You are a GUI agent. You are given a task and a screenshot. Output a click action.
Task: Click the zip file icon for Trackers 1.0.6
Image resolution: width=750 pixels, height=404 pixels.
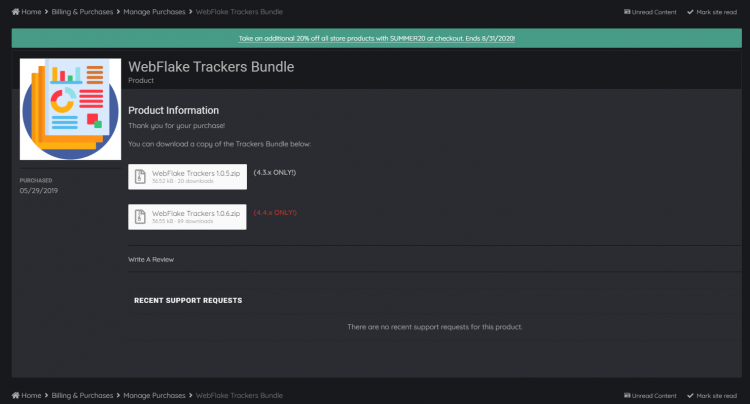point(141,216)
